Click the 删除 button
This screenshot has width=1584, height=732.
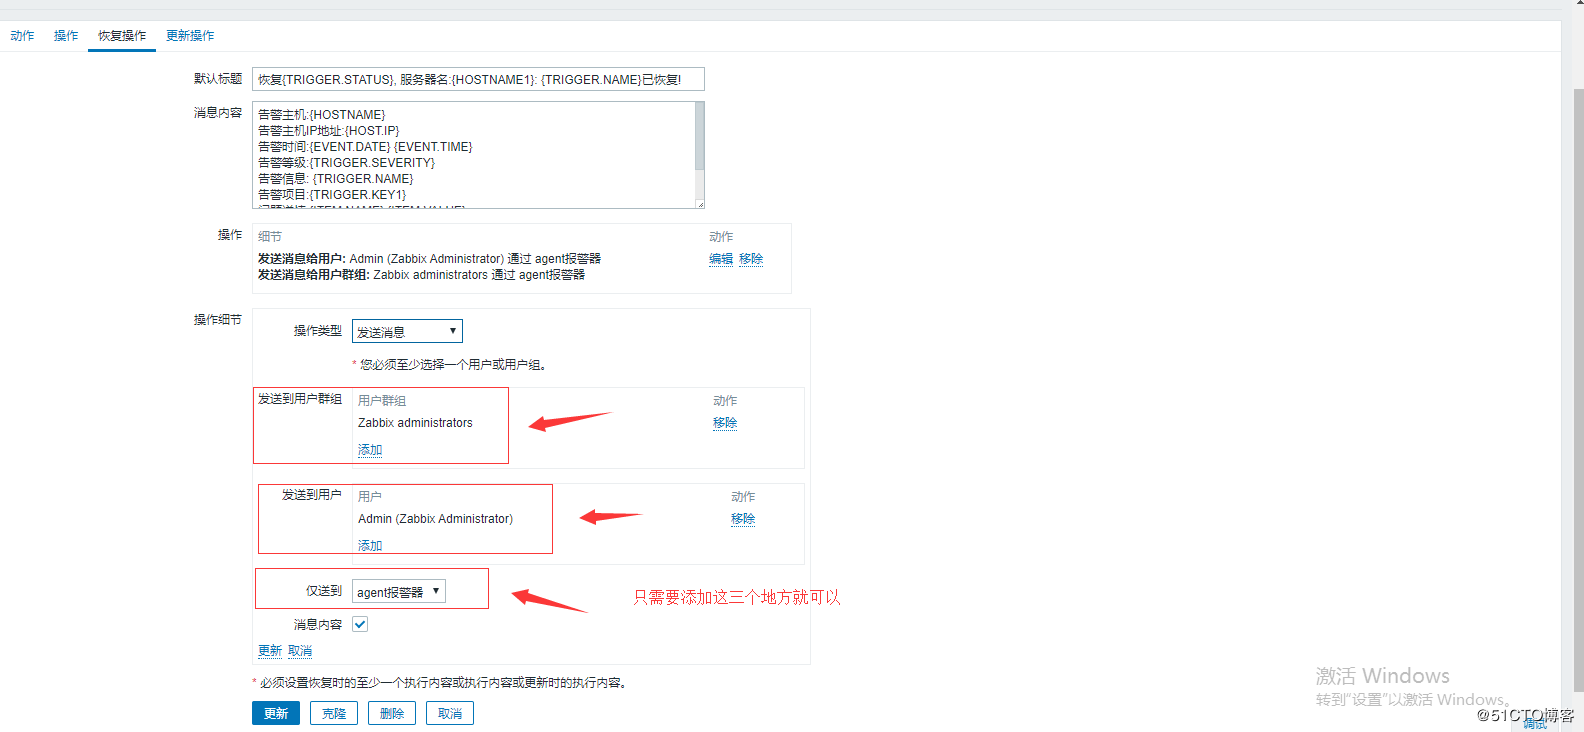click(392, 713)
